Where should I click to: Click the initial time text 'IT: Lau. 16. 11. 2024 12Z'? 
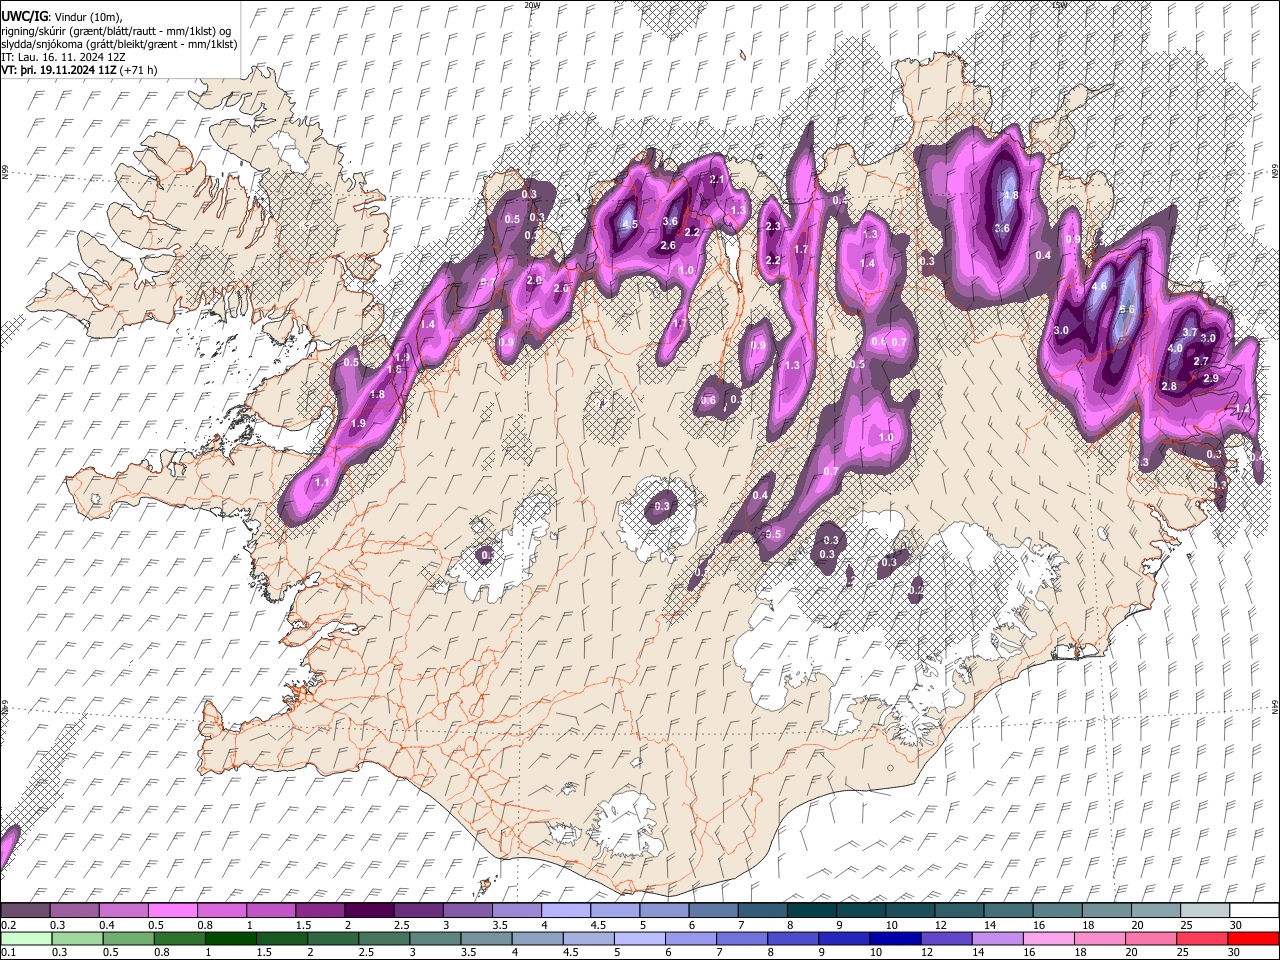point(63,57)
